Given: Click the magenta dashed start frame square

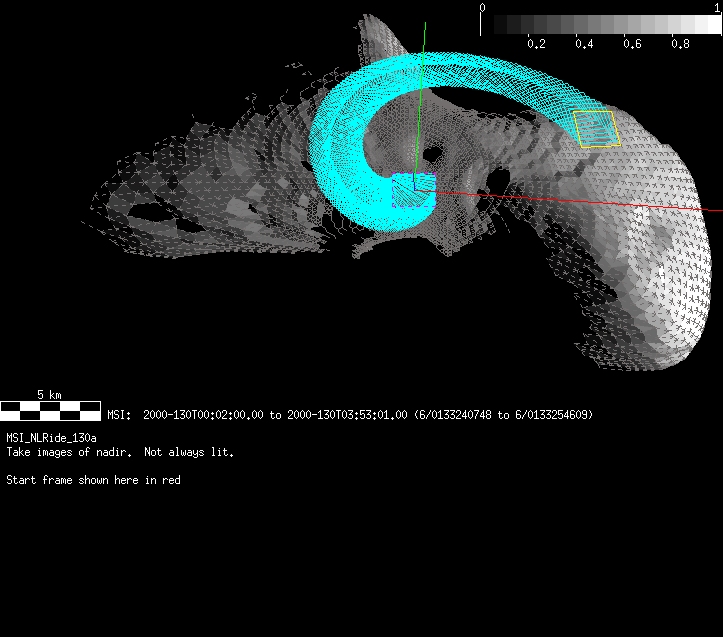Looking at the screenshot, I should tap(414, 190).
